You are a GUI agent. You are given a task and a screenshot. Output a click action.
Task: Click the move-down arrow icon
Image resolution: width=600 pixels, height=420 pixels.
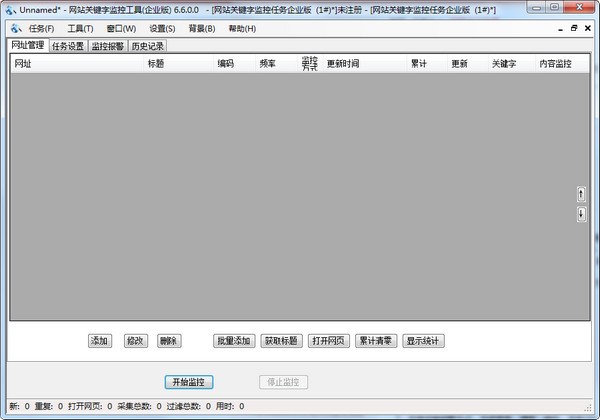[x=581, y=214]
